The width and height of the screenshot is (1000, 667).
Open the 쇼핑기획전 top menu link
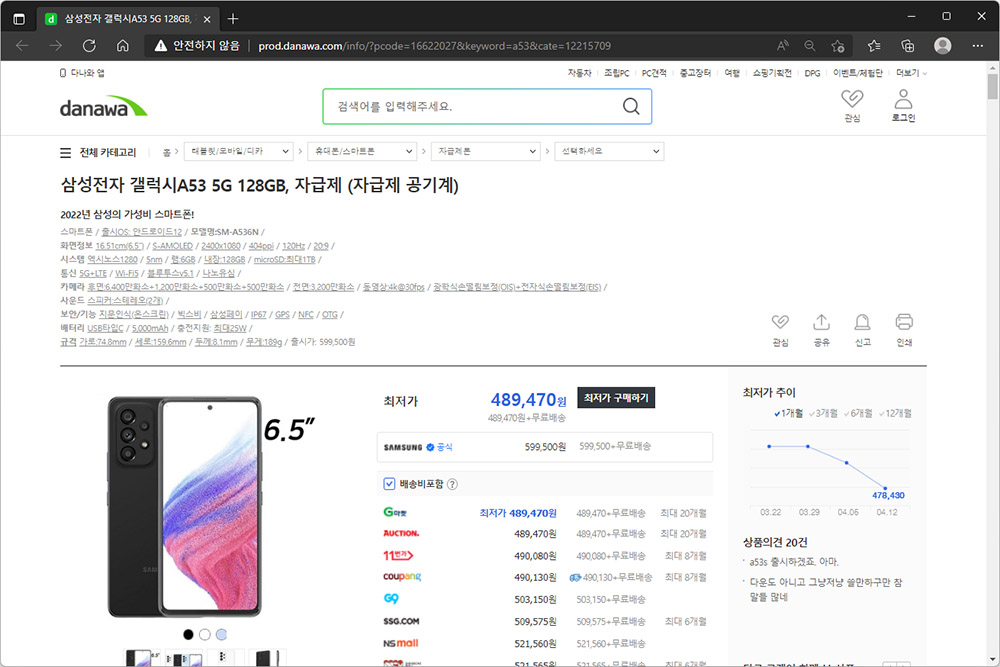click(x=772, y=73)
